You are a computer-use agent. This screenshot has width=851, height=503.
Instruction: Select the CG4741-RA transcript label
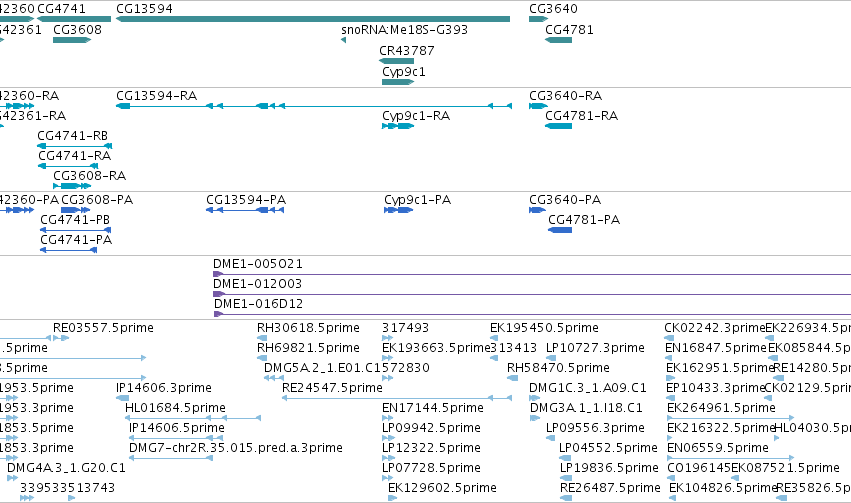point(75,156)
